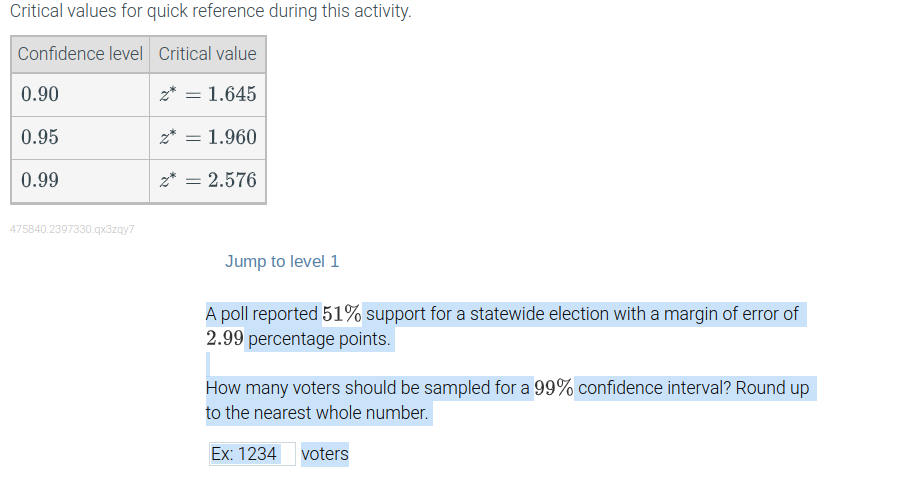
Task: Click the z* = 2.576 critical value cell
Action: coord(207,180)
